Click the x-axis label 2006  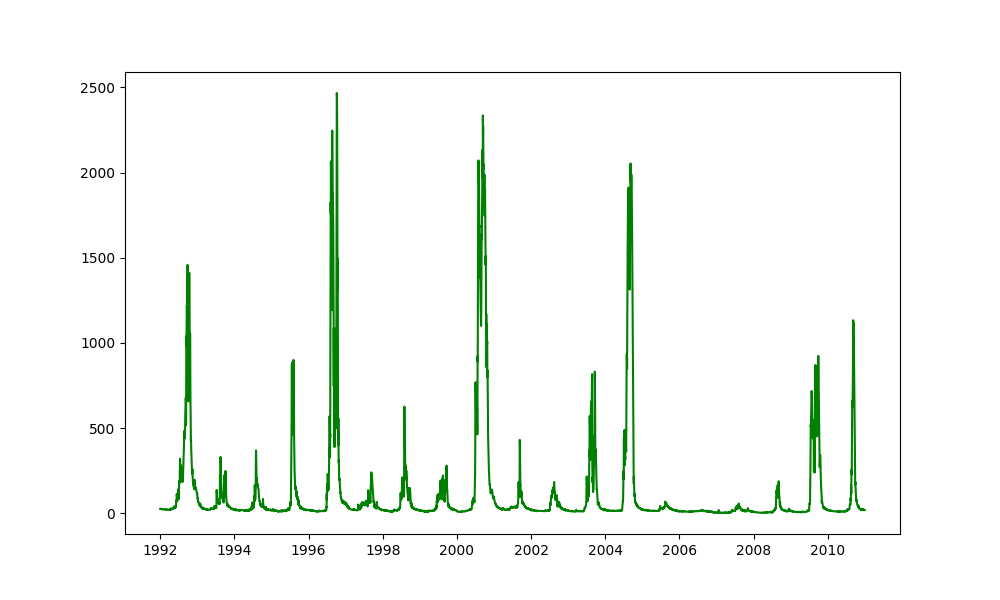[680, 550]
